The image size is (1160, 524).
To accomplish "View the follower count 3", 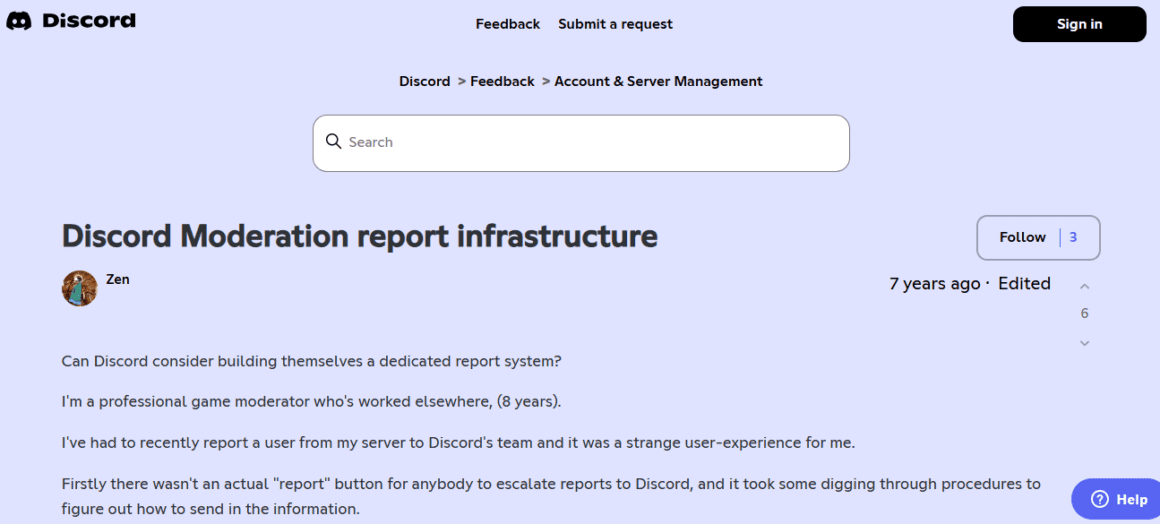I will pos(1073,238).
